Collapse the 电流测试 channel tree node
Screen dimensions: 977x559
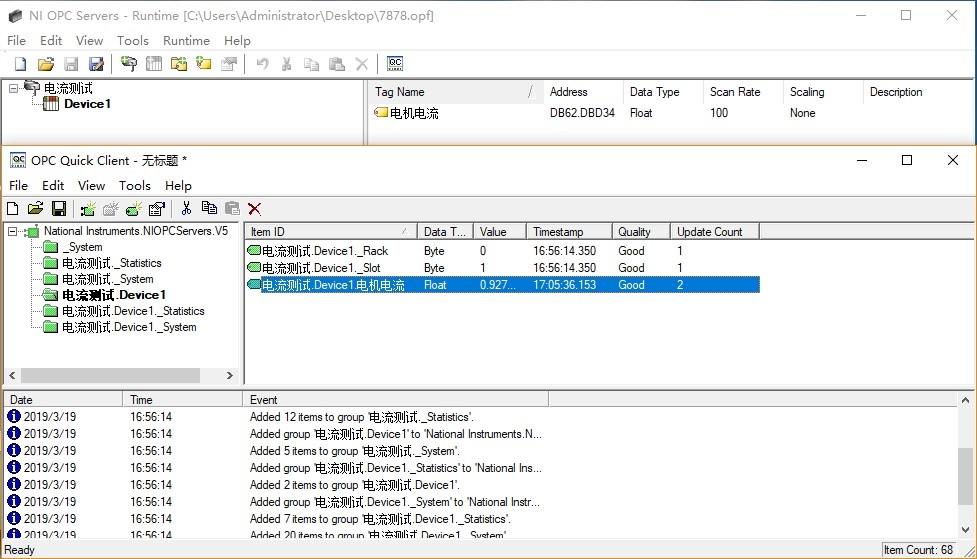pyautogui.click(x=13, y=88)
